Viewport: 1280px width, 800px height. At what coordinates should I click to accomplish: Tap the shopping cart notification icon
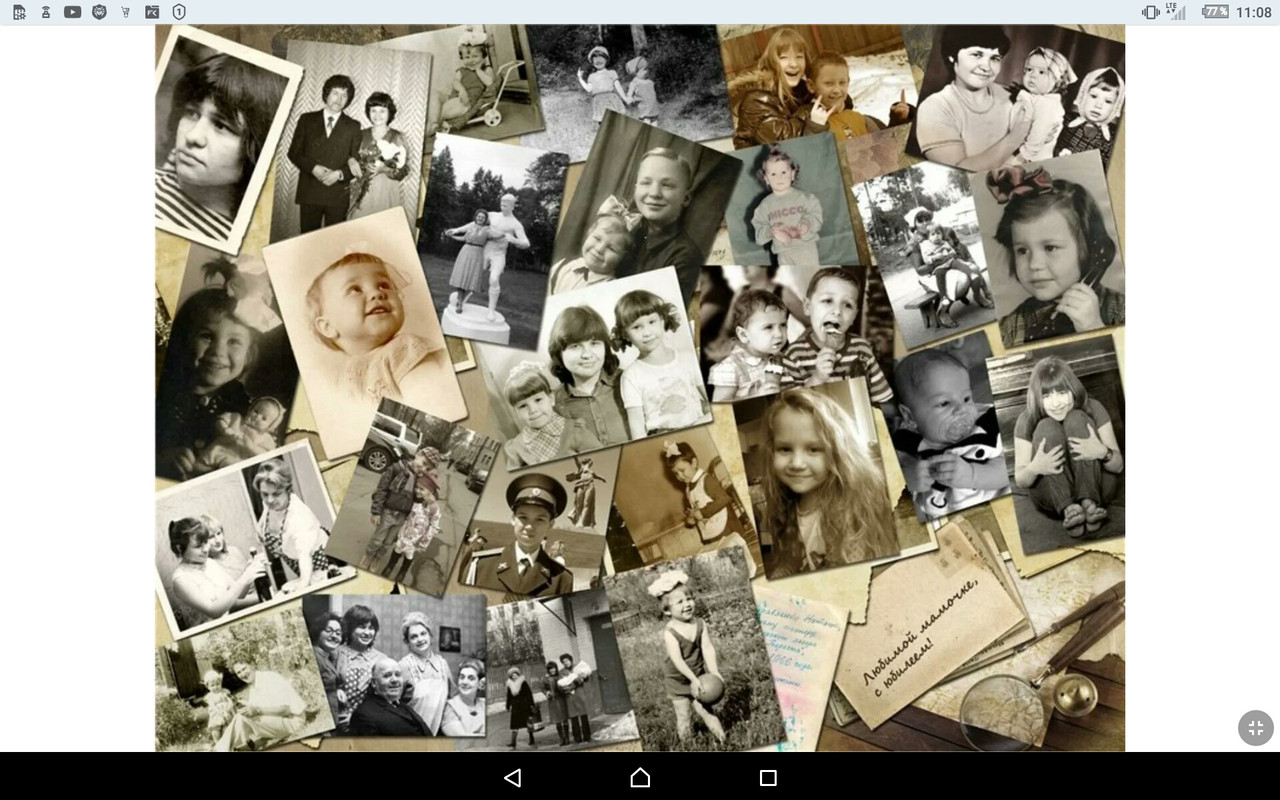point(125,12)
